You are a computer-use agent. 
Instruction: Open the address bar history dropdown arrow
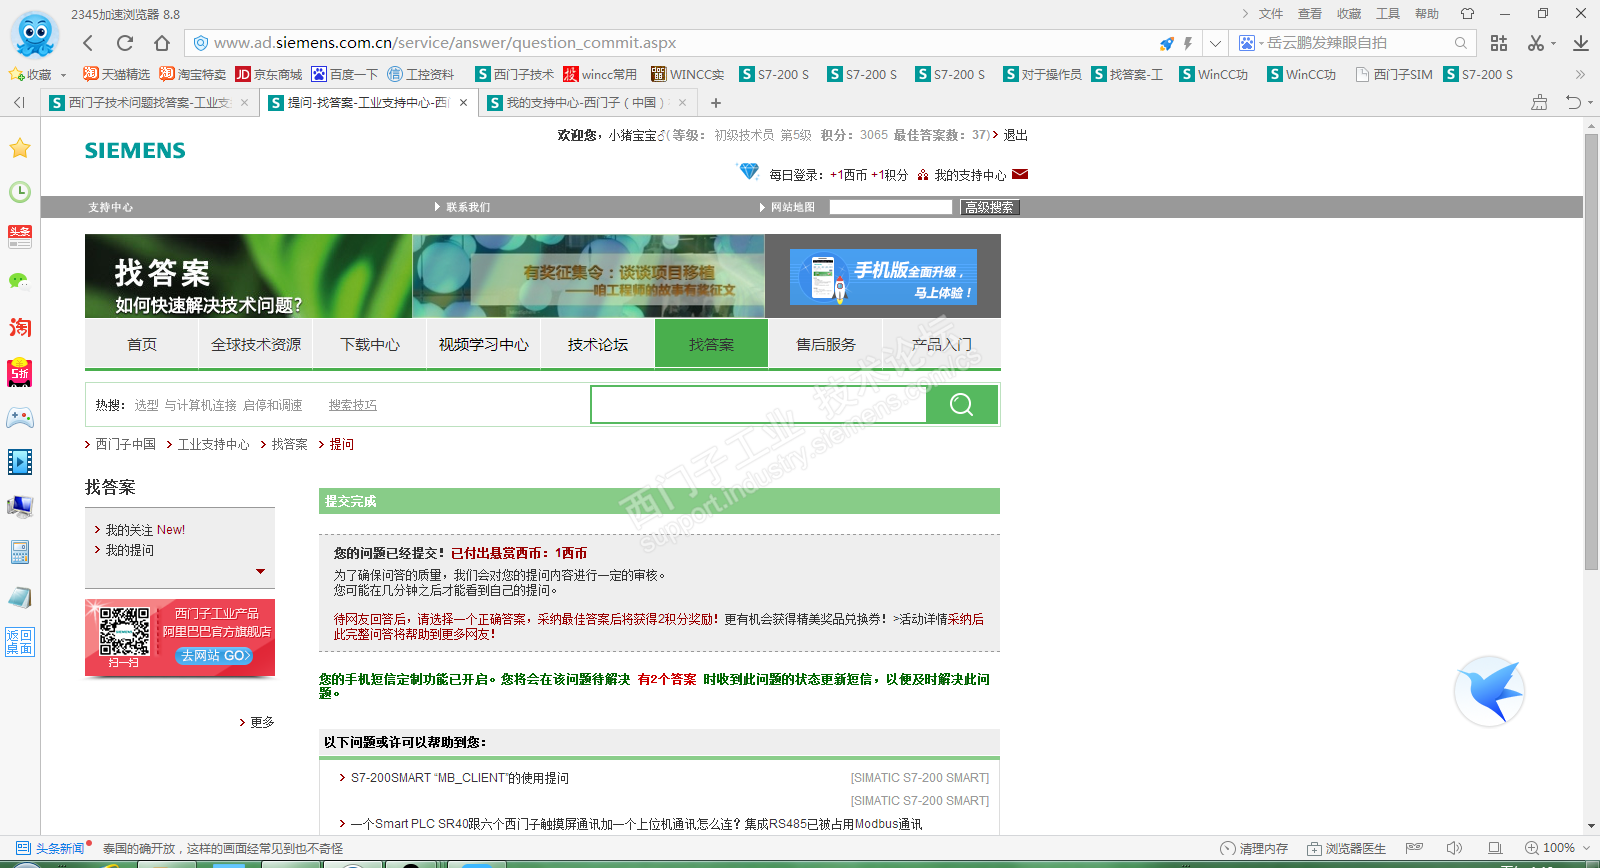(x=1215, y=43)
